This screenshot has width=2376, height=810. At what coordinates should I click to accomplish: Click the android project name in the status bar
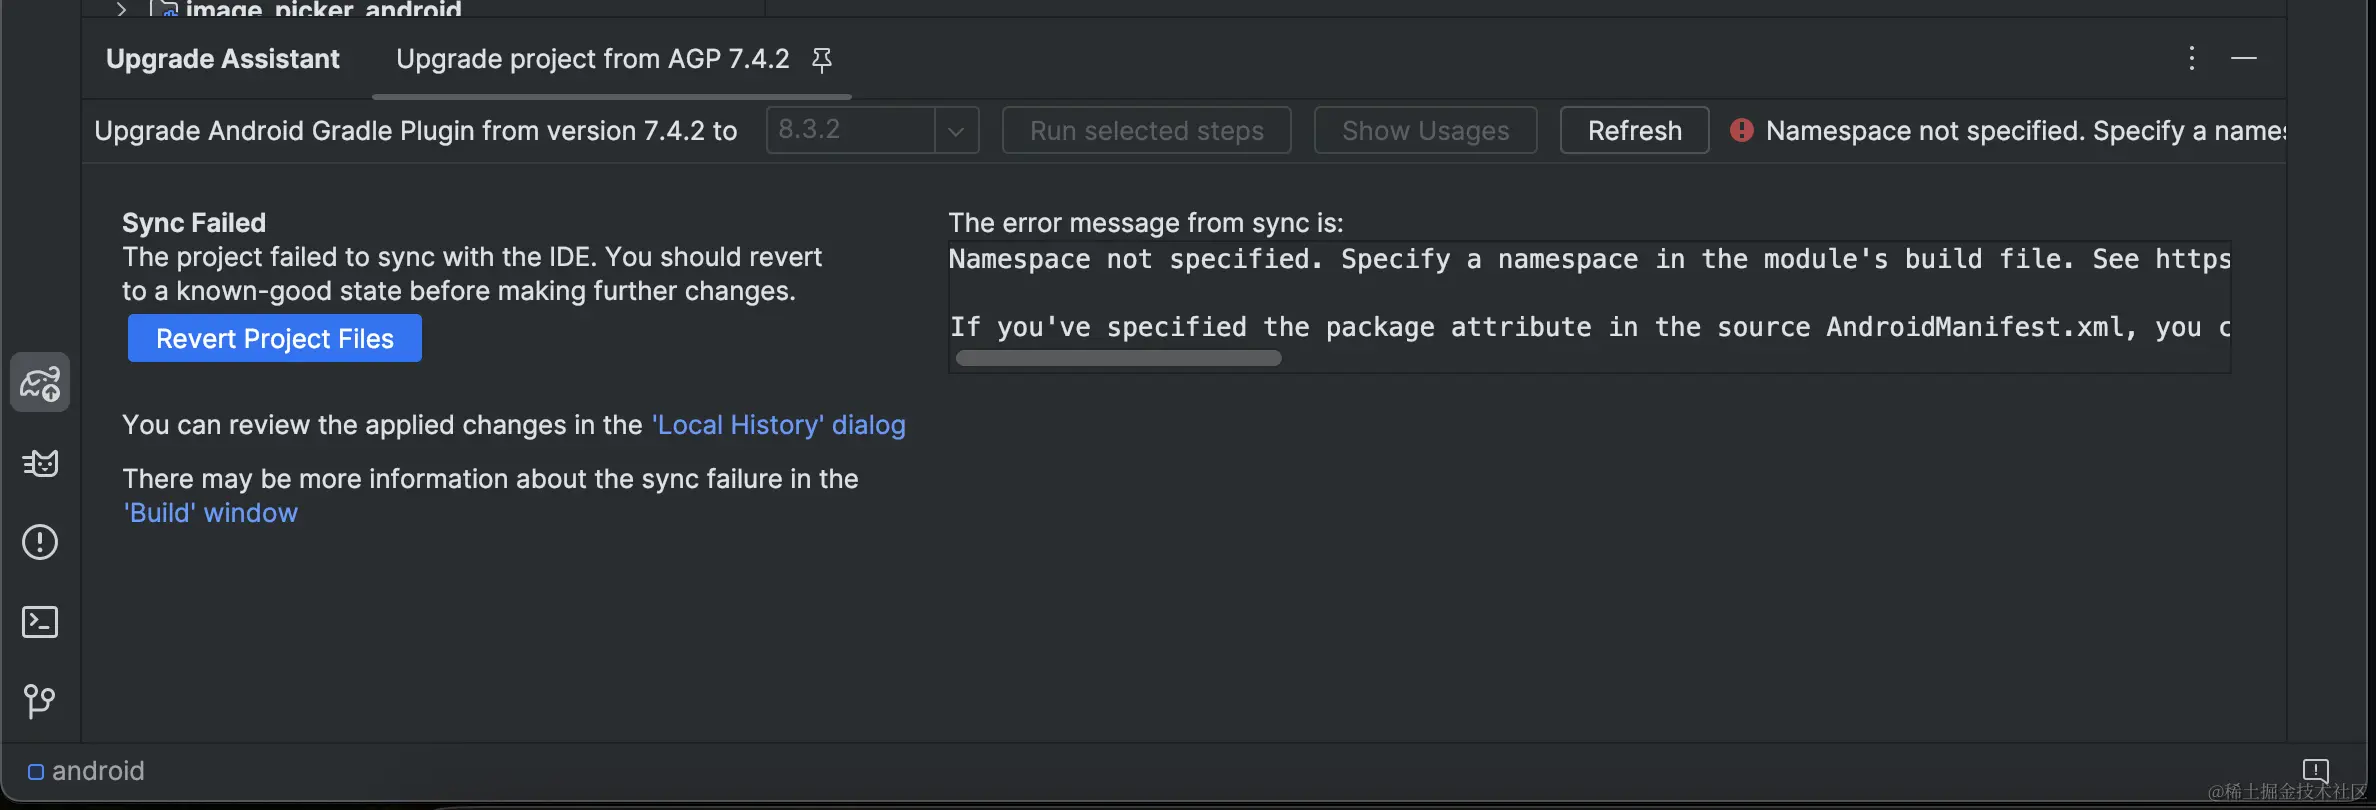[x=99, y=770]
